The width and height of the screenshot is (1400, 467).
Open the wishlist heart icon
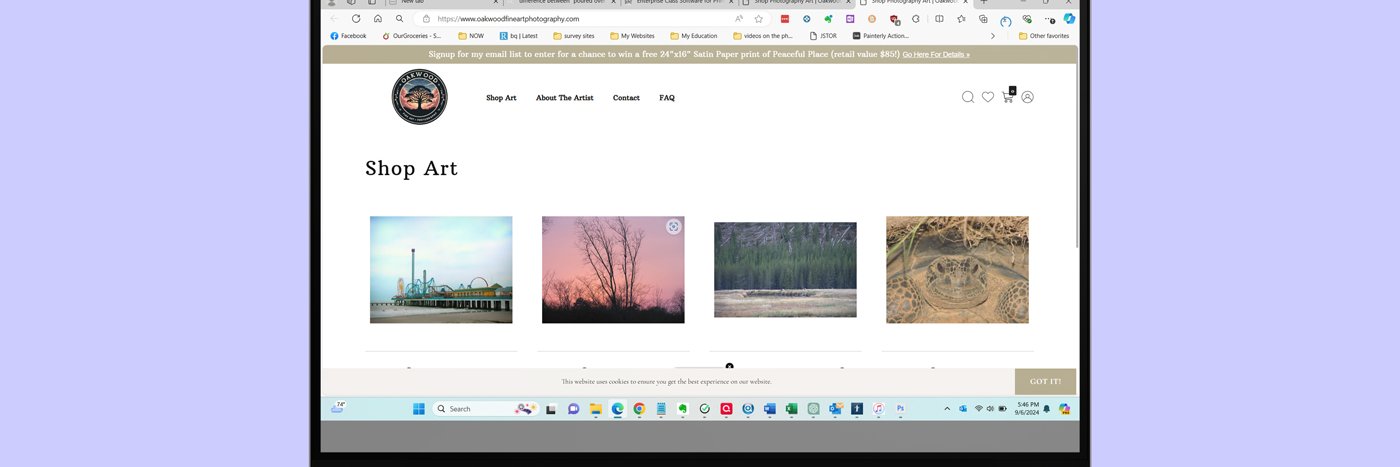(988, 97)
